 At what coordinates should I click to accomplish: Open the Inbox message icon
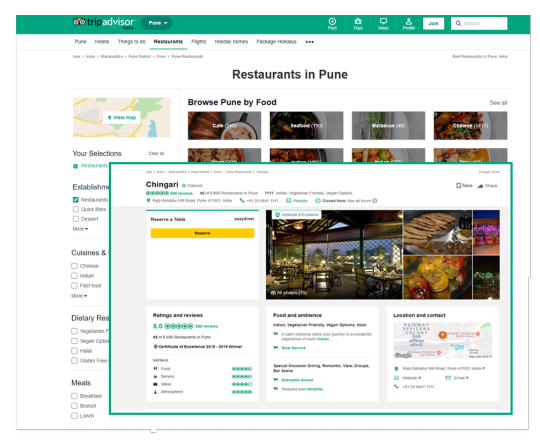383,21
